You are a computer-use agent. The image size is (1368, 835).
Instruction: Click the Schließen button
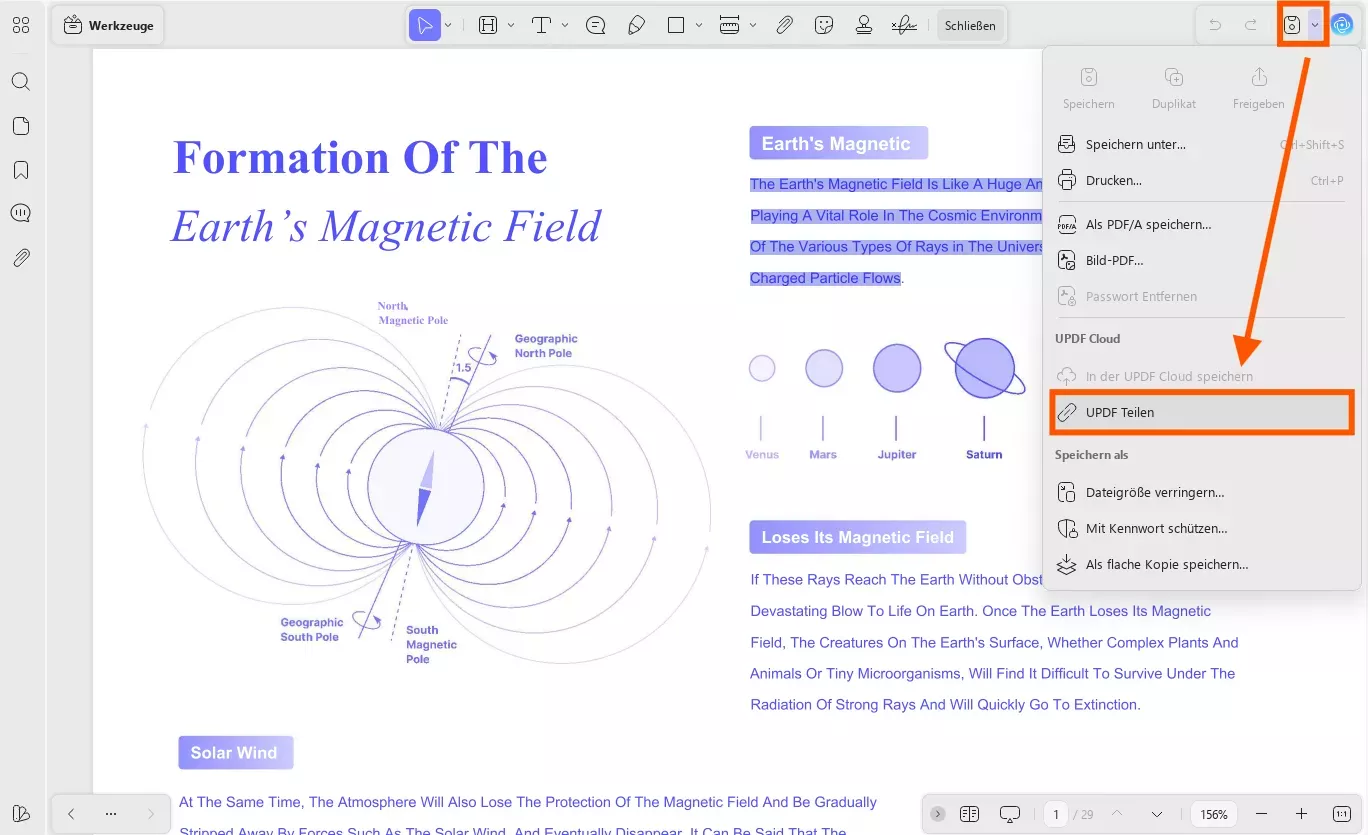point(970,26)
